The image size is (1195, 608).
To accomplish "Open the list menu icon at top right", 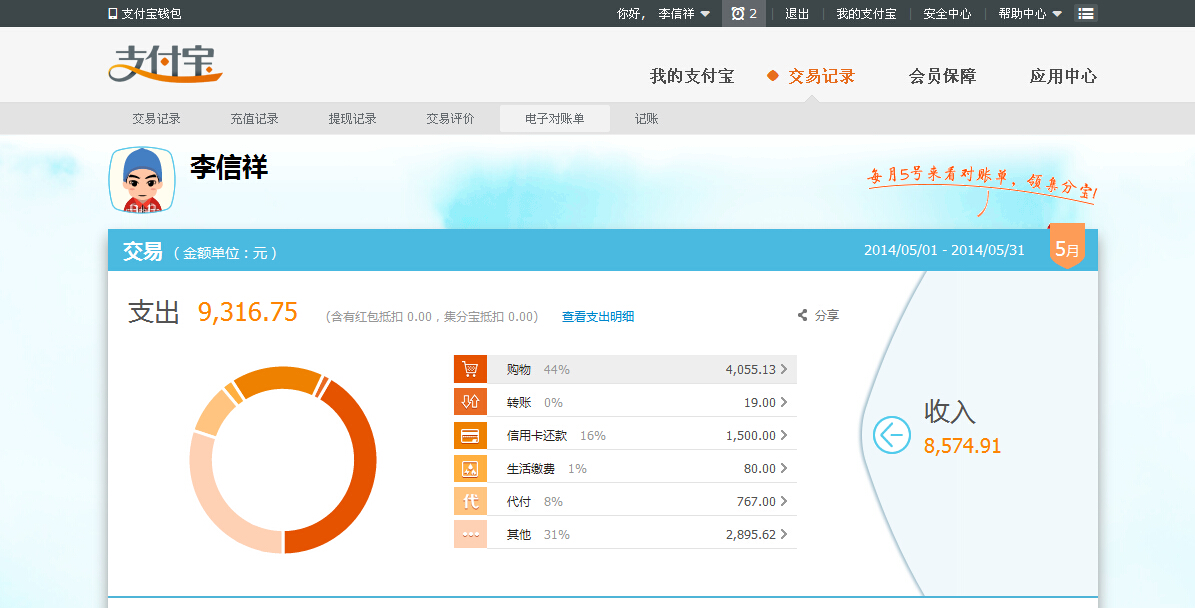I will tap(1085, 14).
